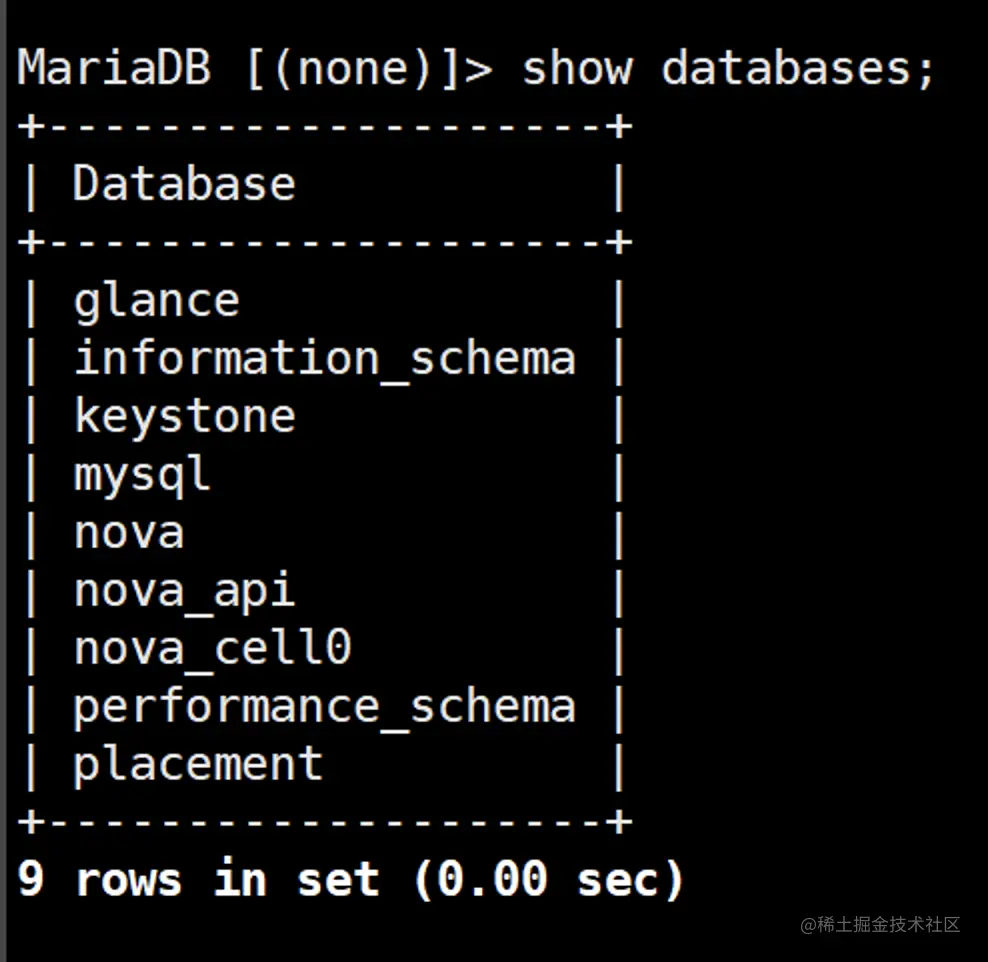Image resolution: width=988 pixels, height=962 pixels.
Task: Click the word 'show' in the command
Action: 577,68
